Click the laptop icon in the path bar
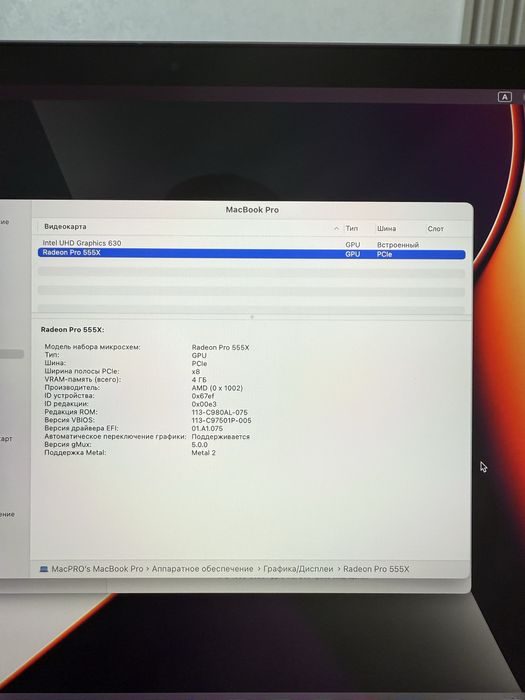The height and width of the screenshot is (700, 525). click(44, 569)
